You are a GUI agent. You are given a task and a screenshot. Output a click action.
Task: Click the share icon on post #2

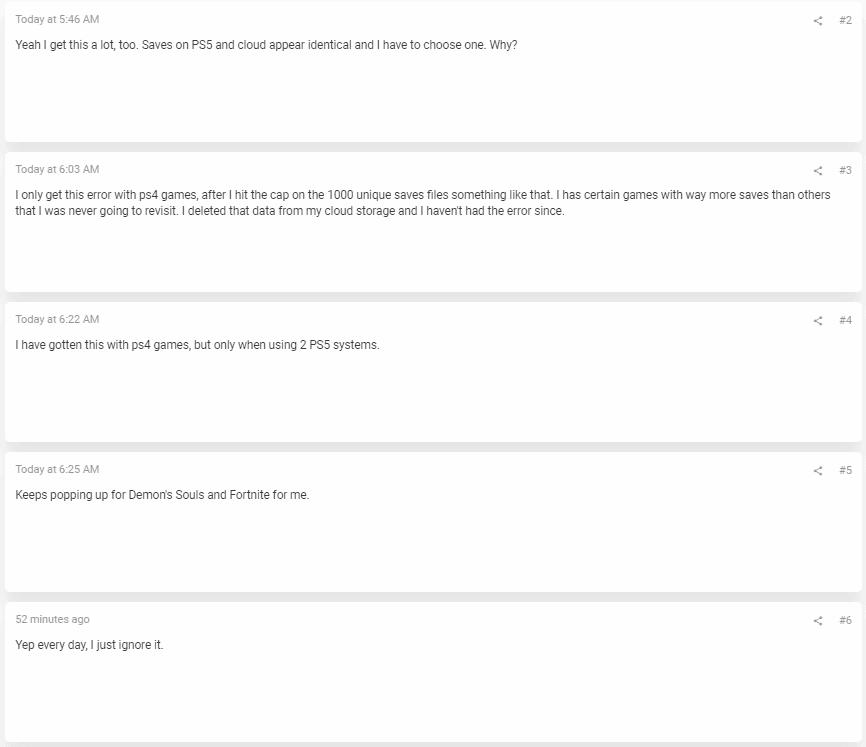click(818, 21)
